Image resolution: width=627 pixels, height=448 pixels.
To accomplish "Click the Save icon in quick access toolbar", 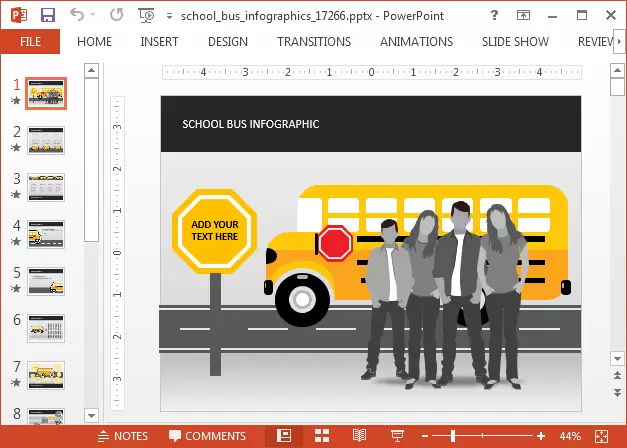I will click(x=47, y=15).
